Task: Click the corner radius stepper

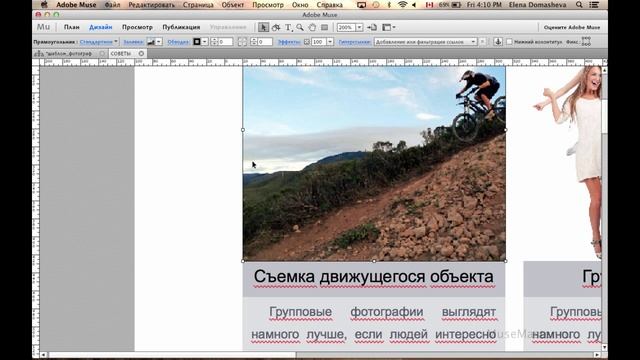Action: click(x=253, y=42)
